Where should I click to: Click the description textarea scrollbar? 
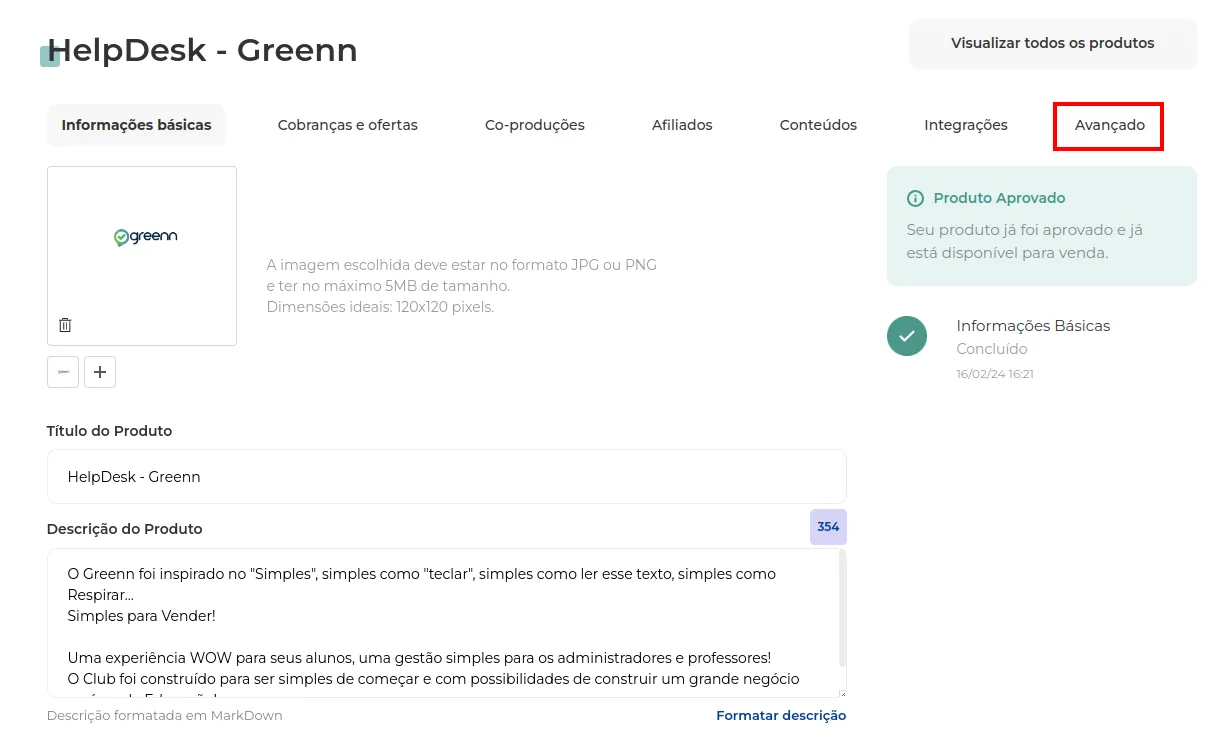click(x=843, y=610)
